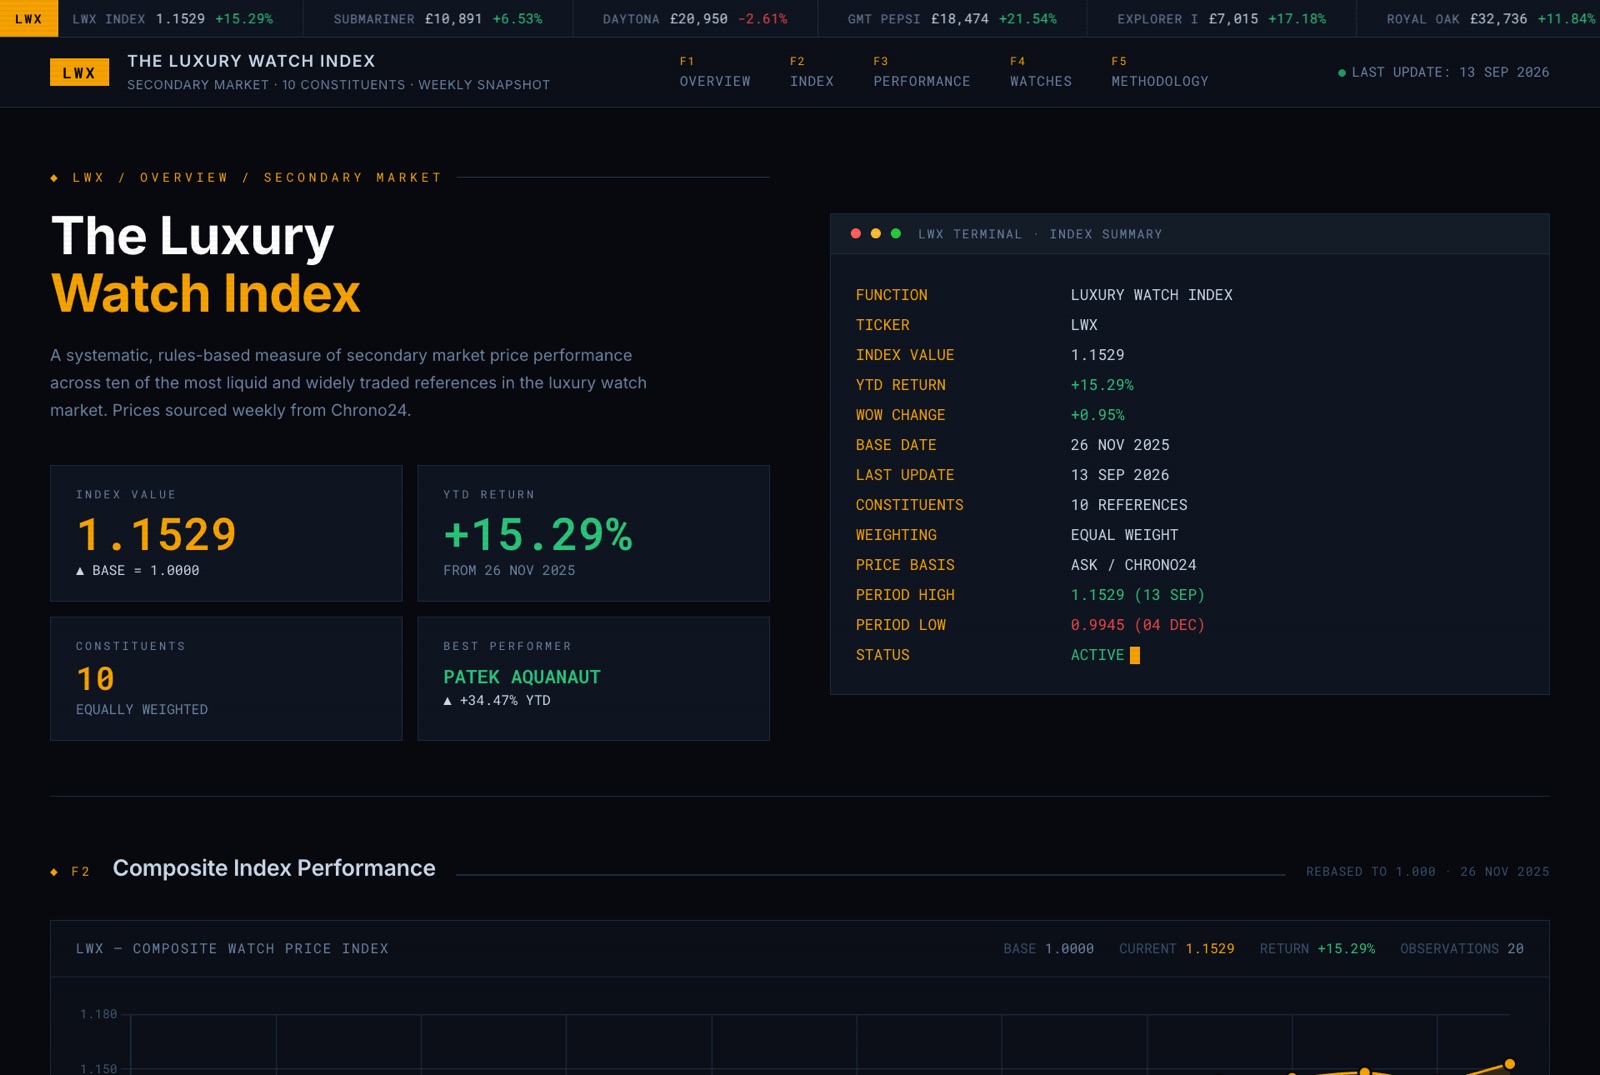Open the F1 Overview tab

coord(715,72)
